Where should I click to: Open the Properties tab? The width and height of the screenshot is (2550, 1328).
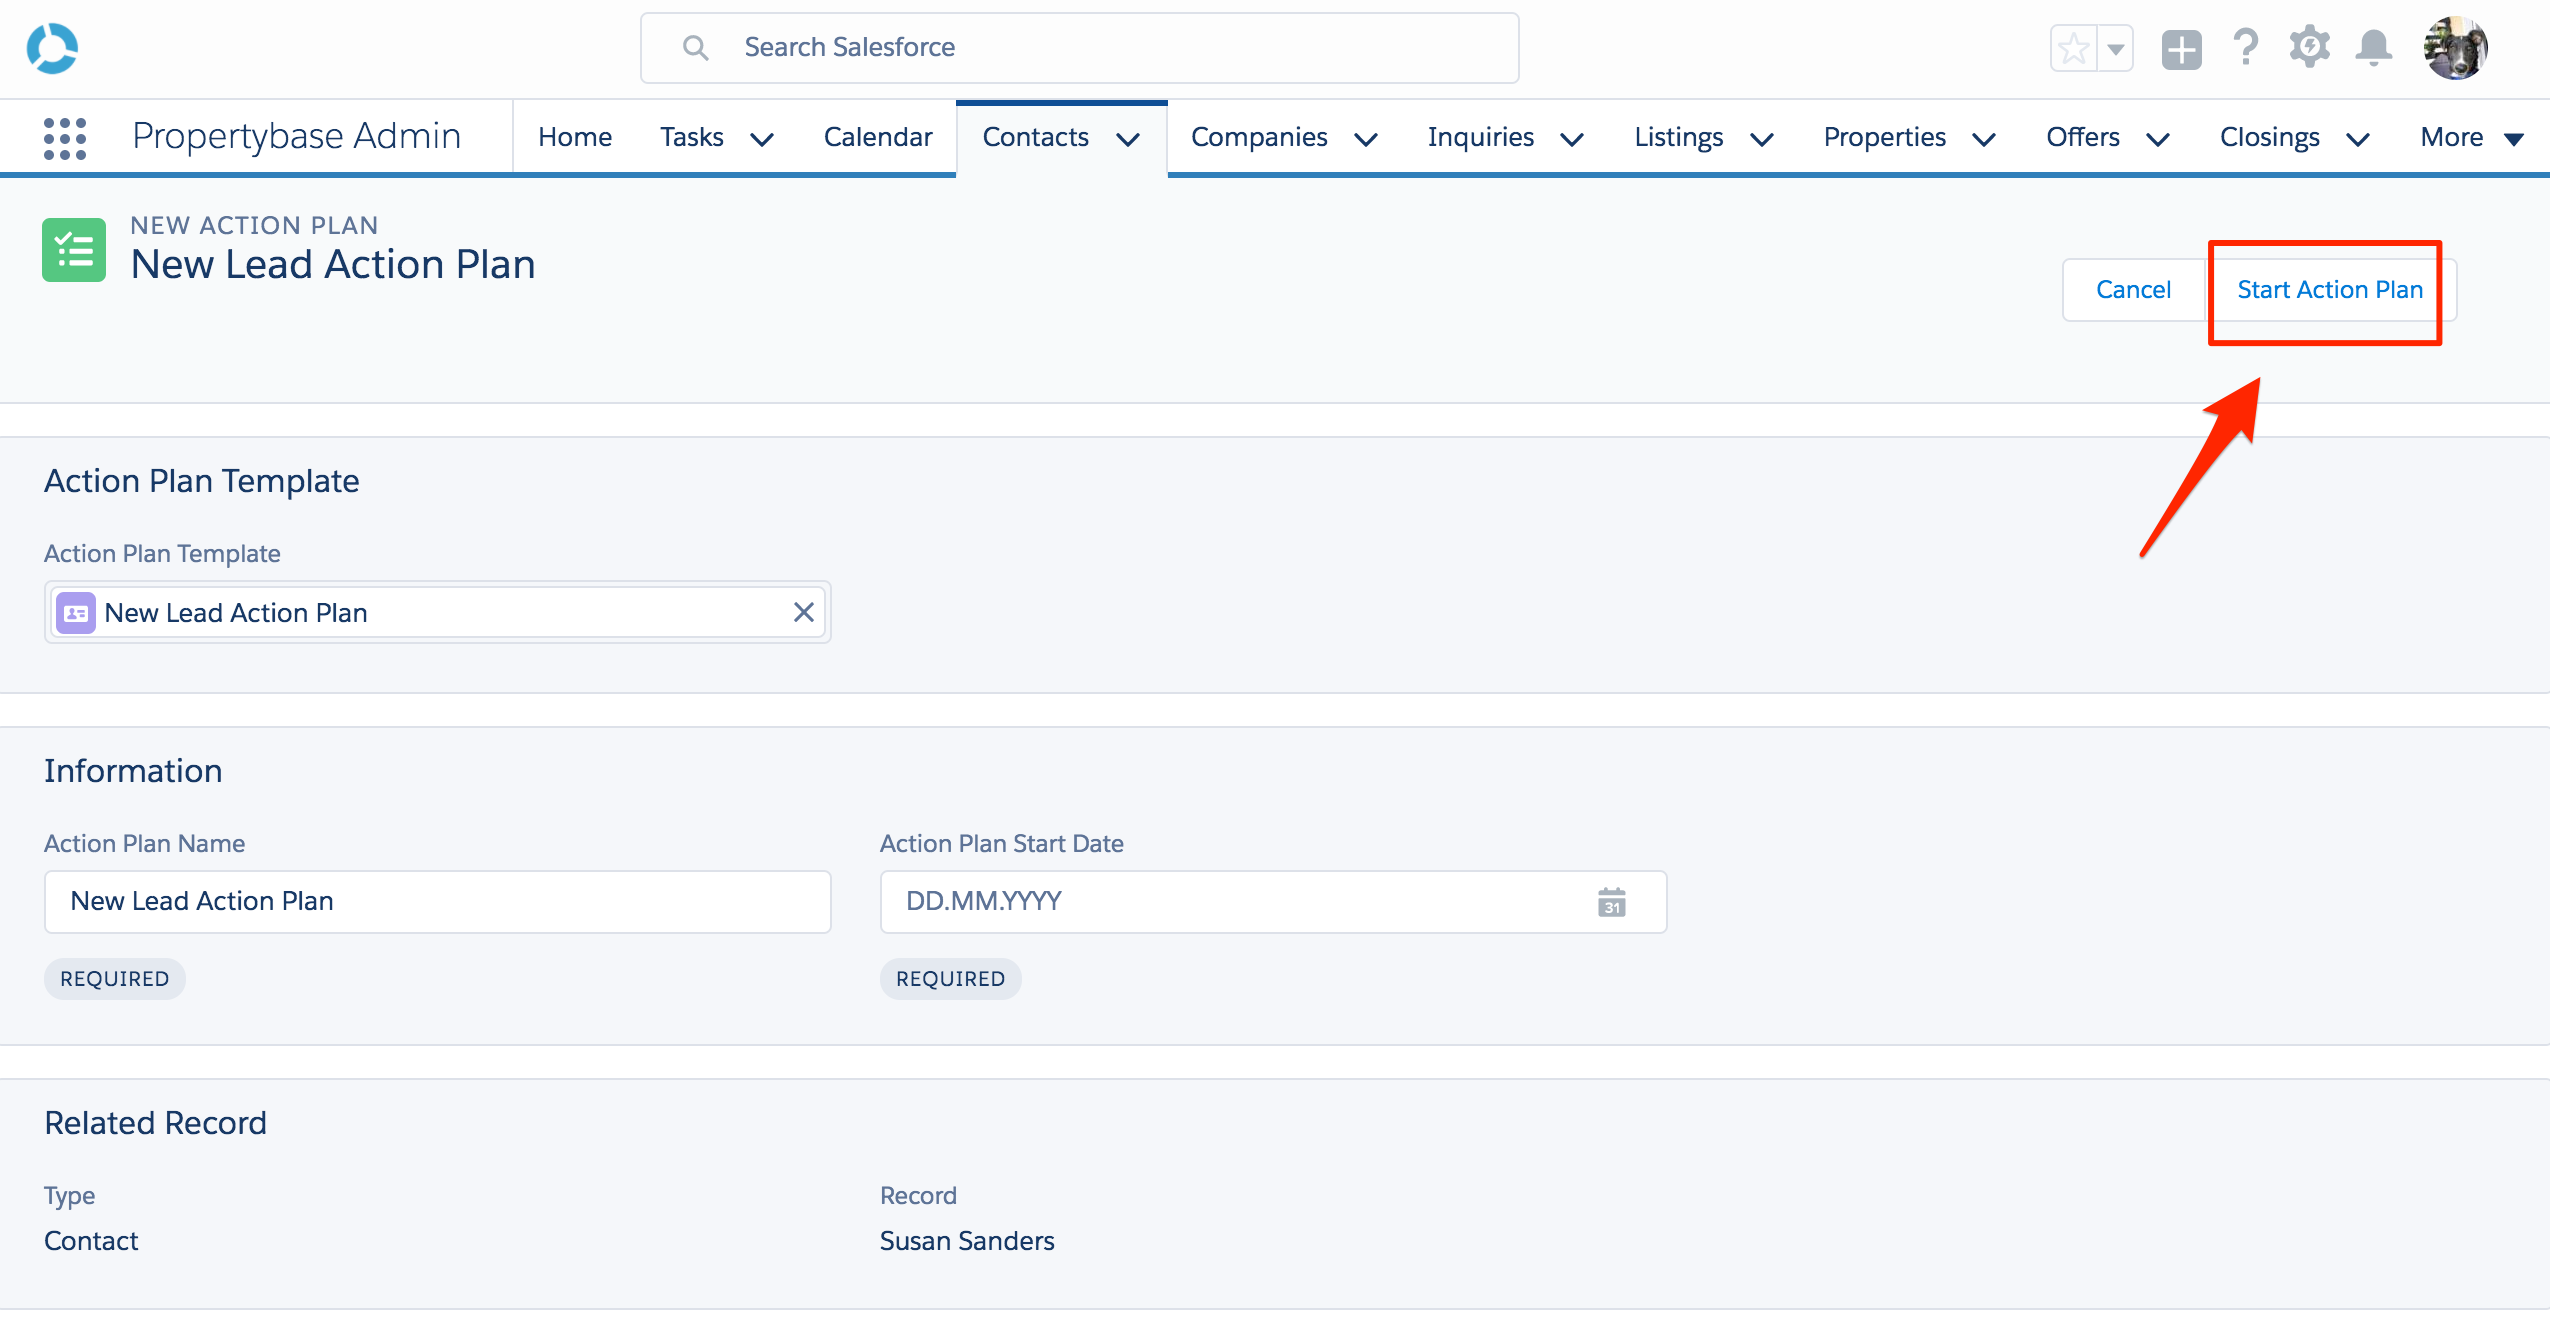tap(1885, 137)
